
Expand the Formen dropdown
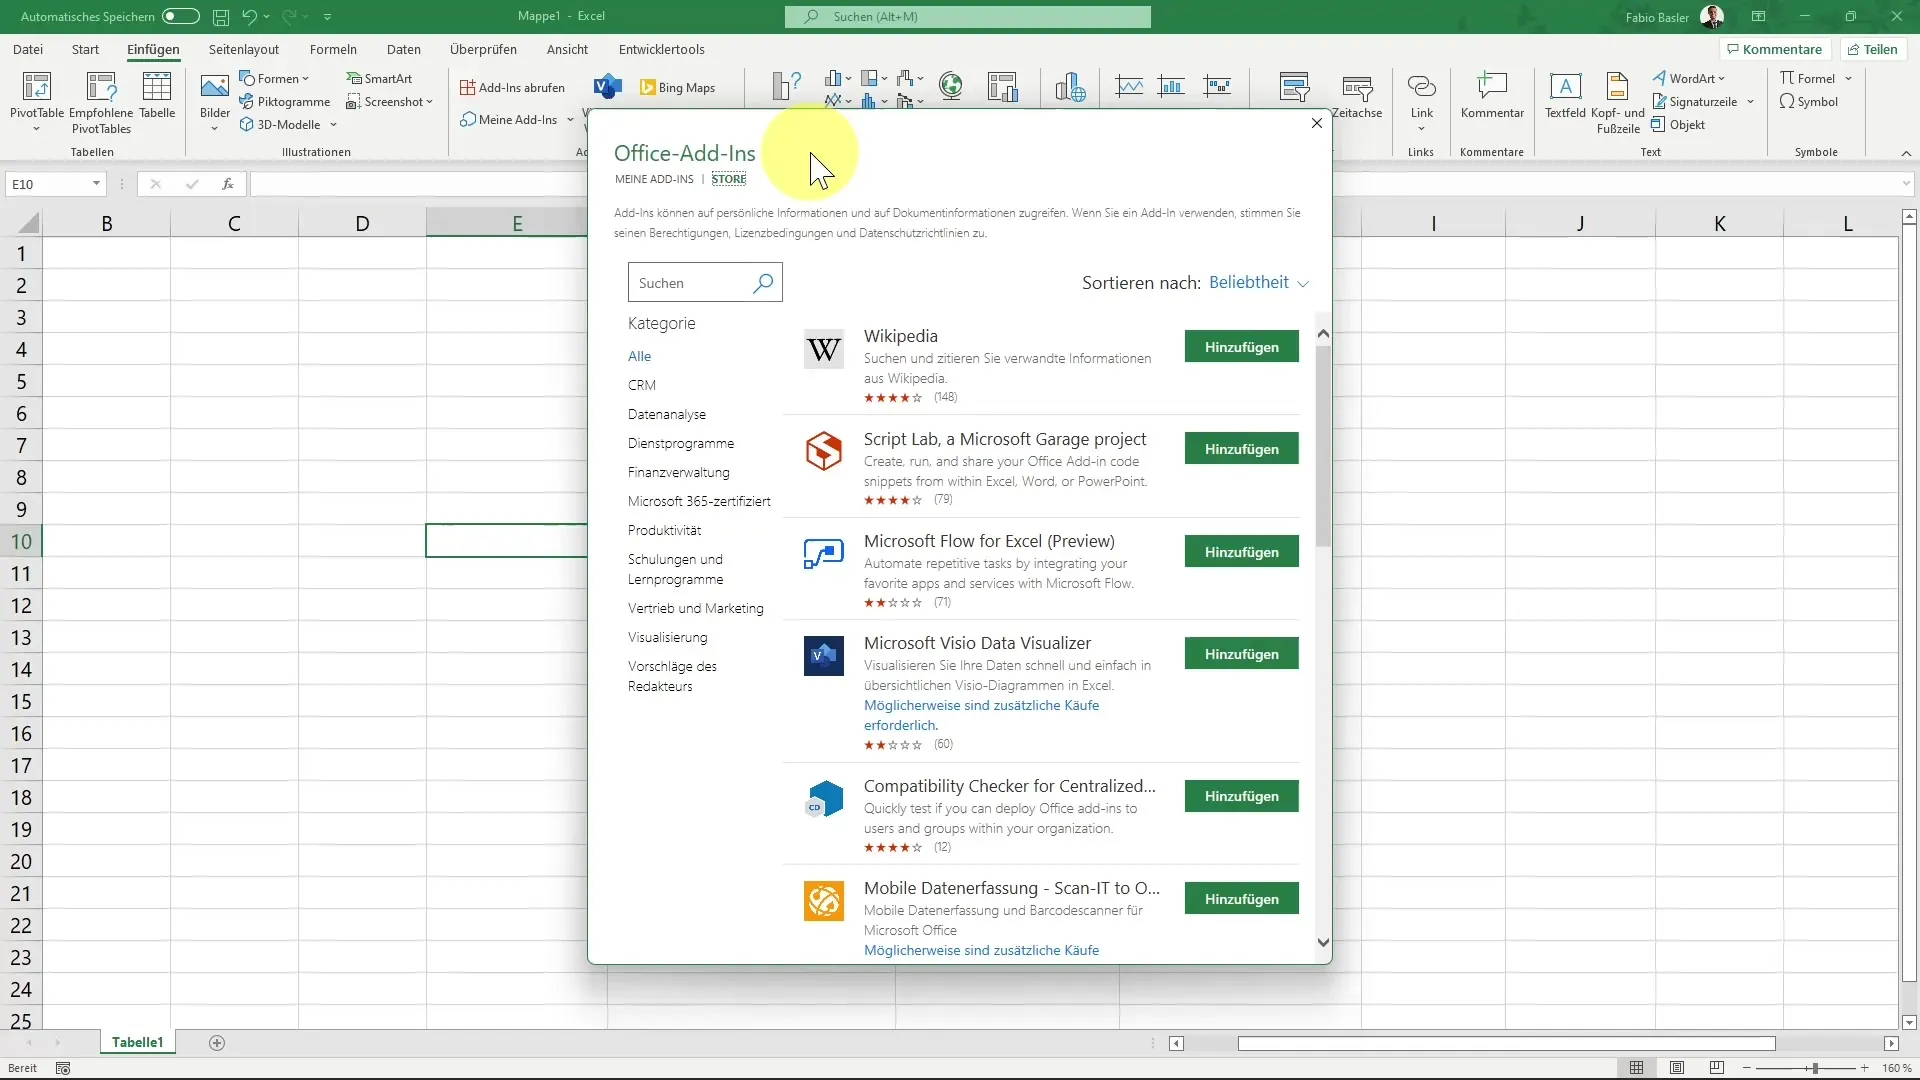[306, 79]
